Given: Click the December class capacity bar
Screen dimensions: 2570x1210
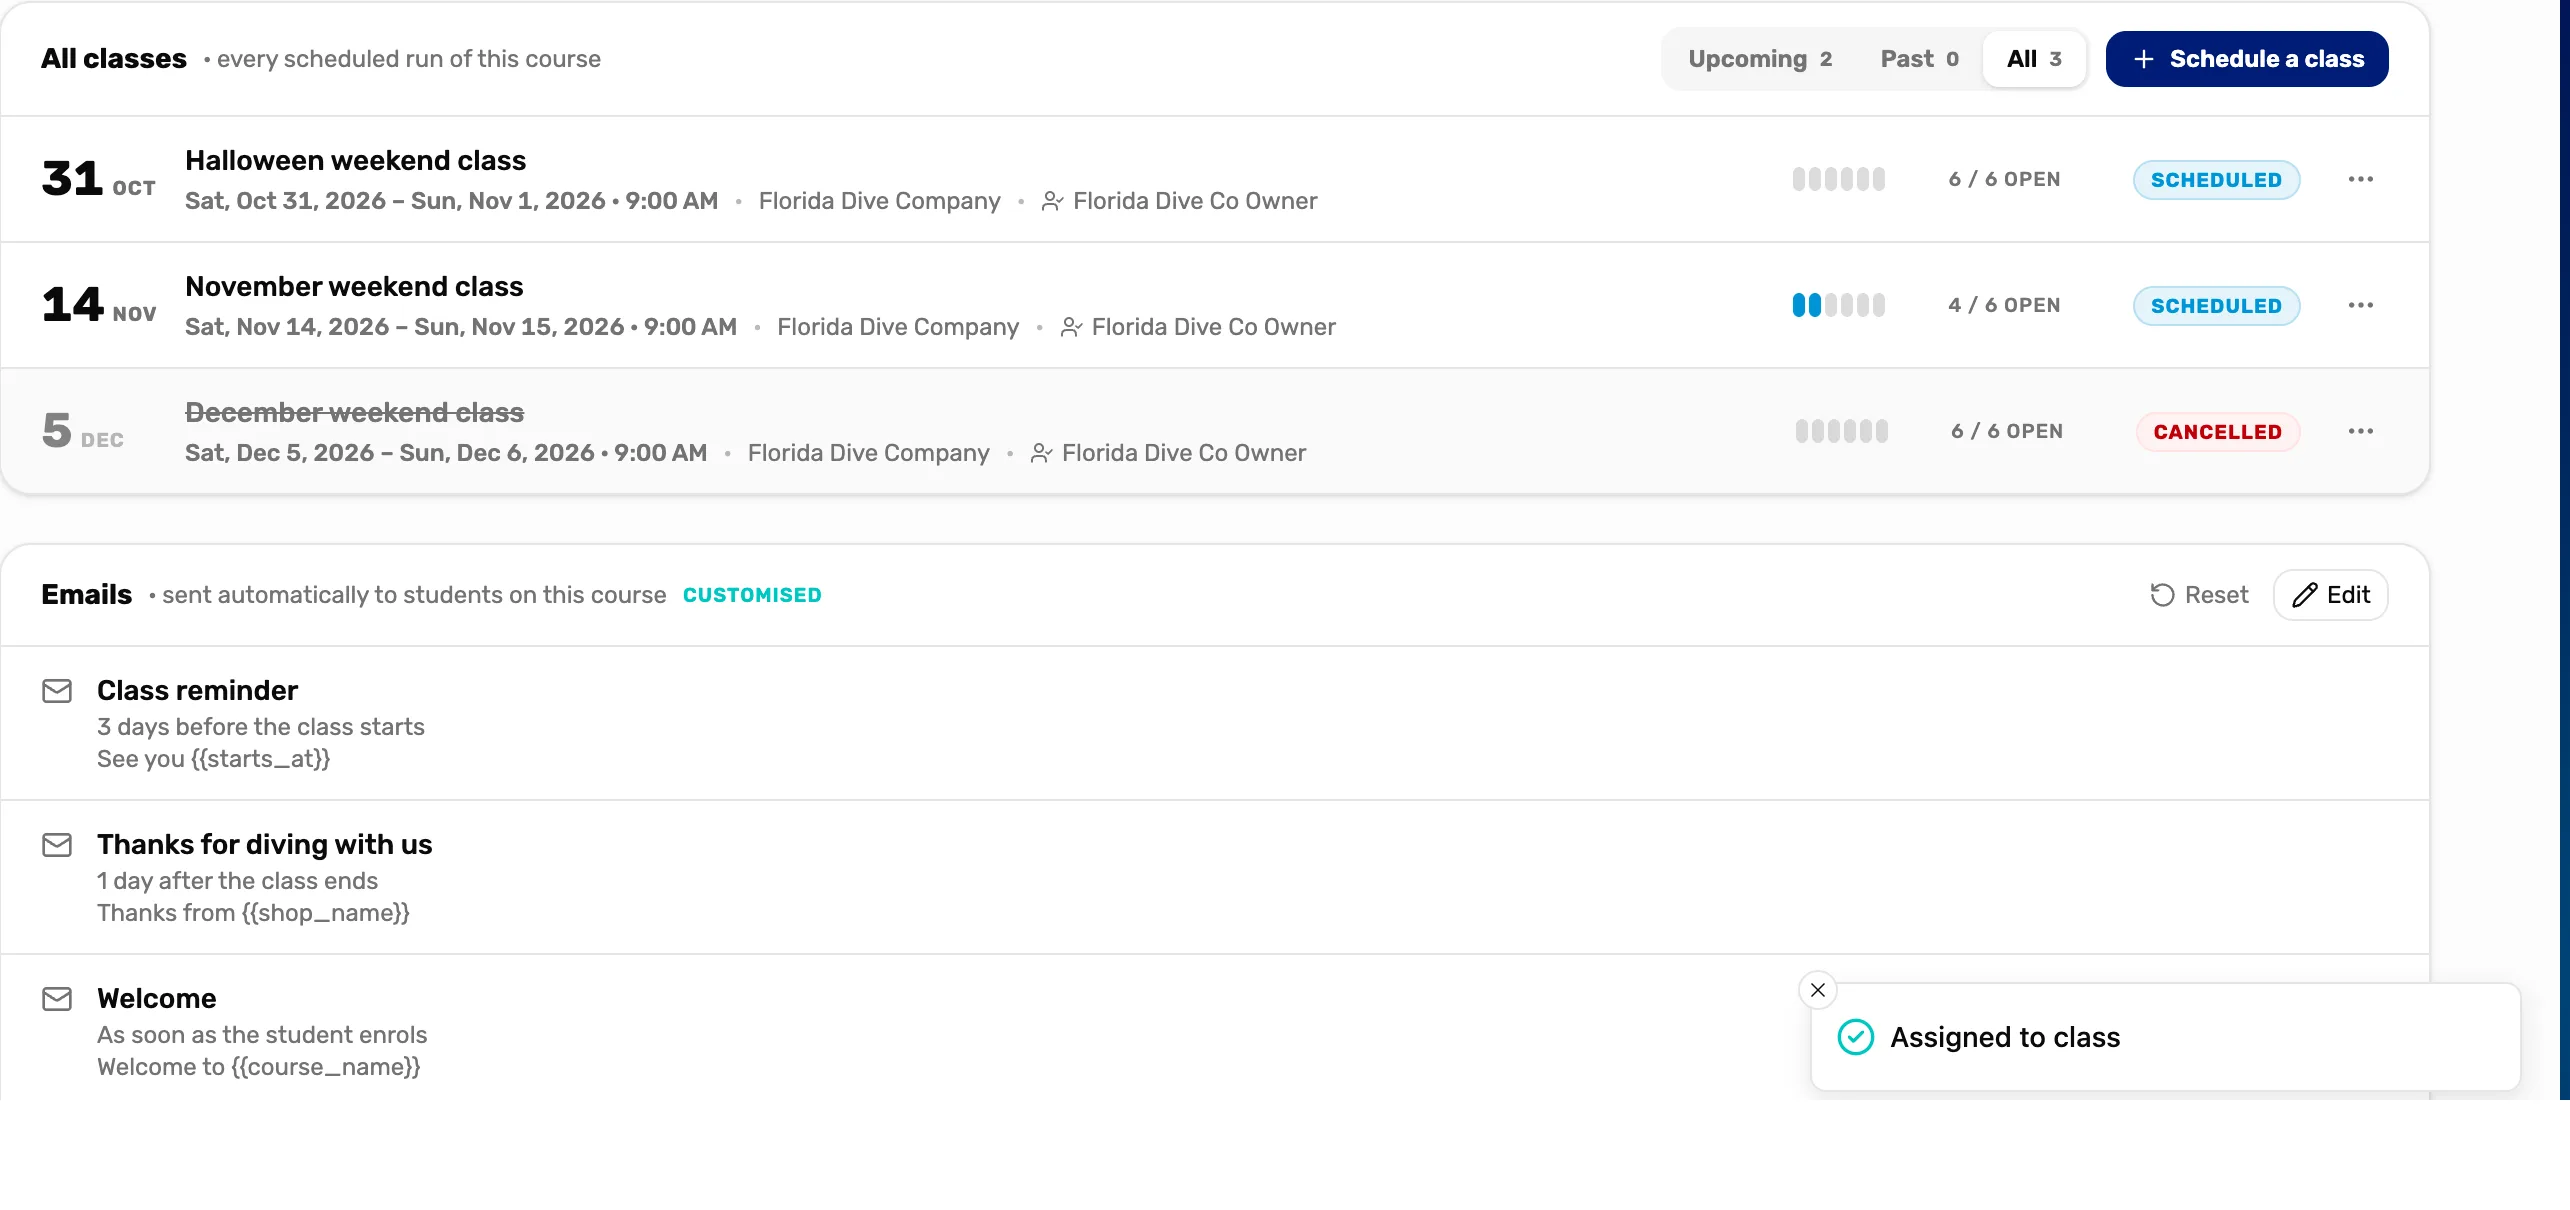Looking at the screenshot, I should point(1841,431).
